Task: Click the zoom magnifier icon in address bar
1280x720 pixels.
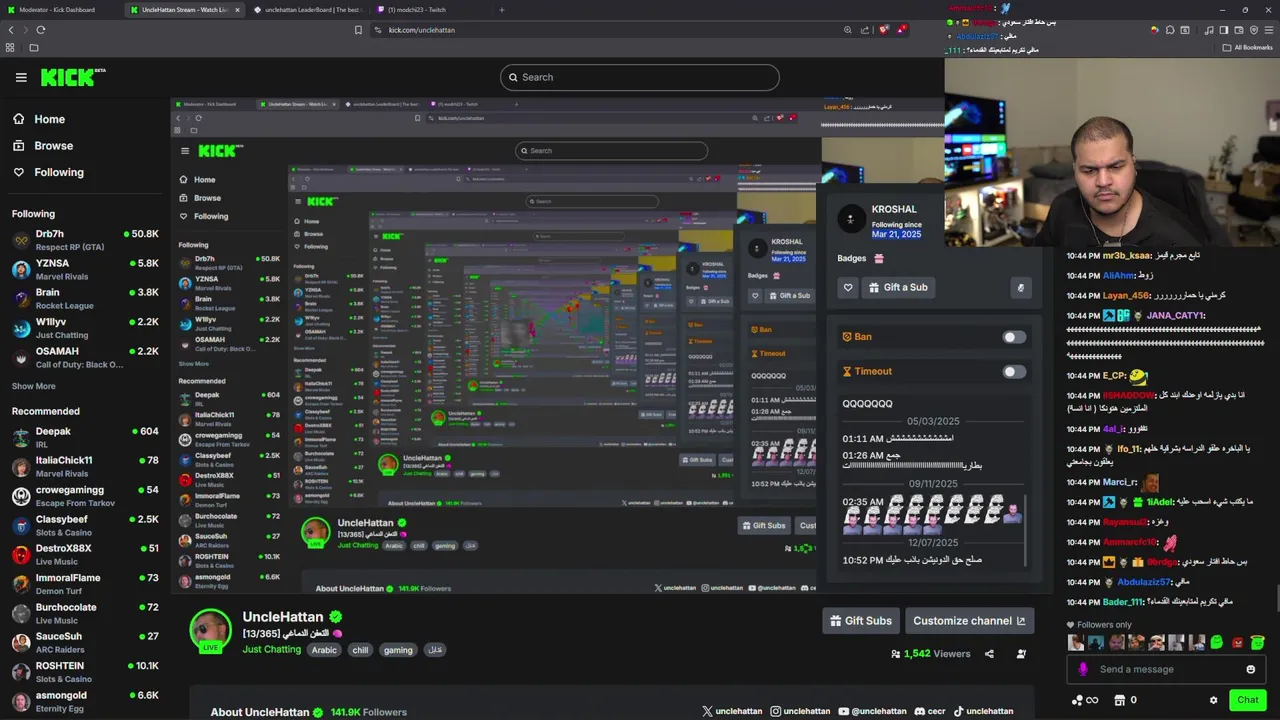Action: (847, 30)
